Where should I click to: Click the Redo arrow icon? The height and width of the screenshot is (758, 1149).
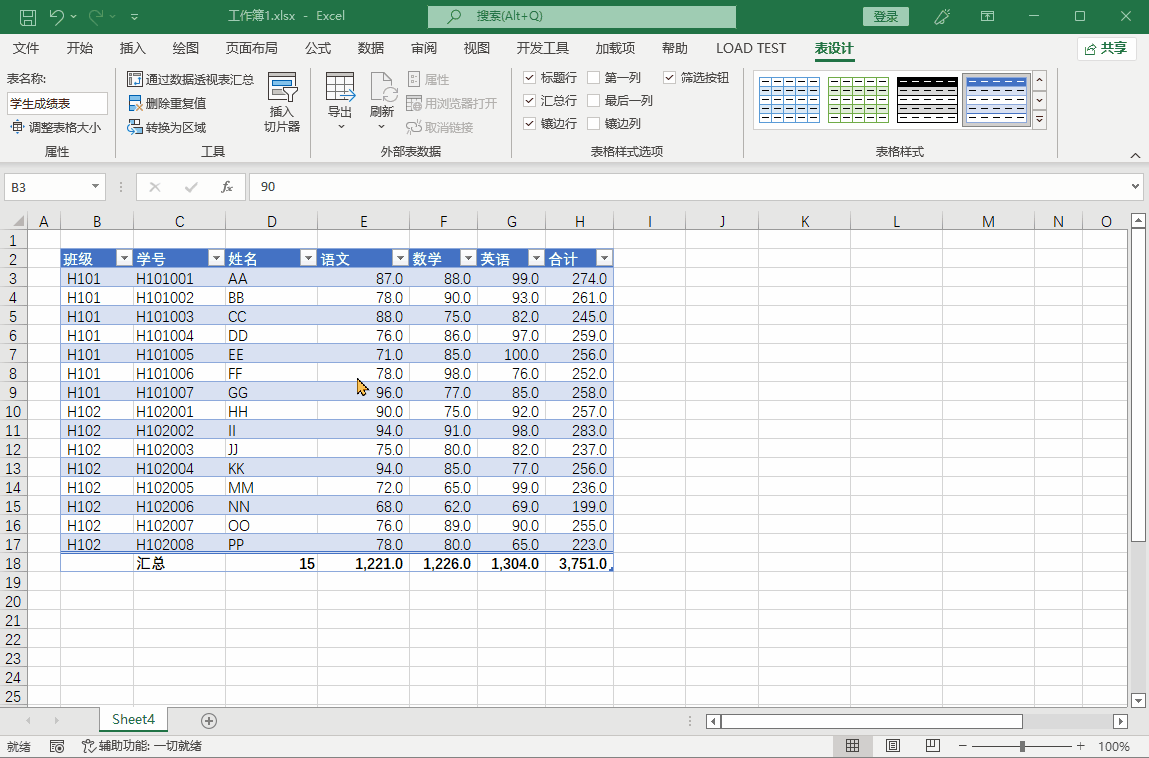[x=96, y=16]
